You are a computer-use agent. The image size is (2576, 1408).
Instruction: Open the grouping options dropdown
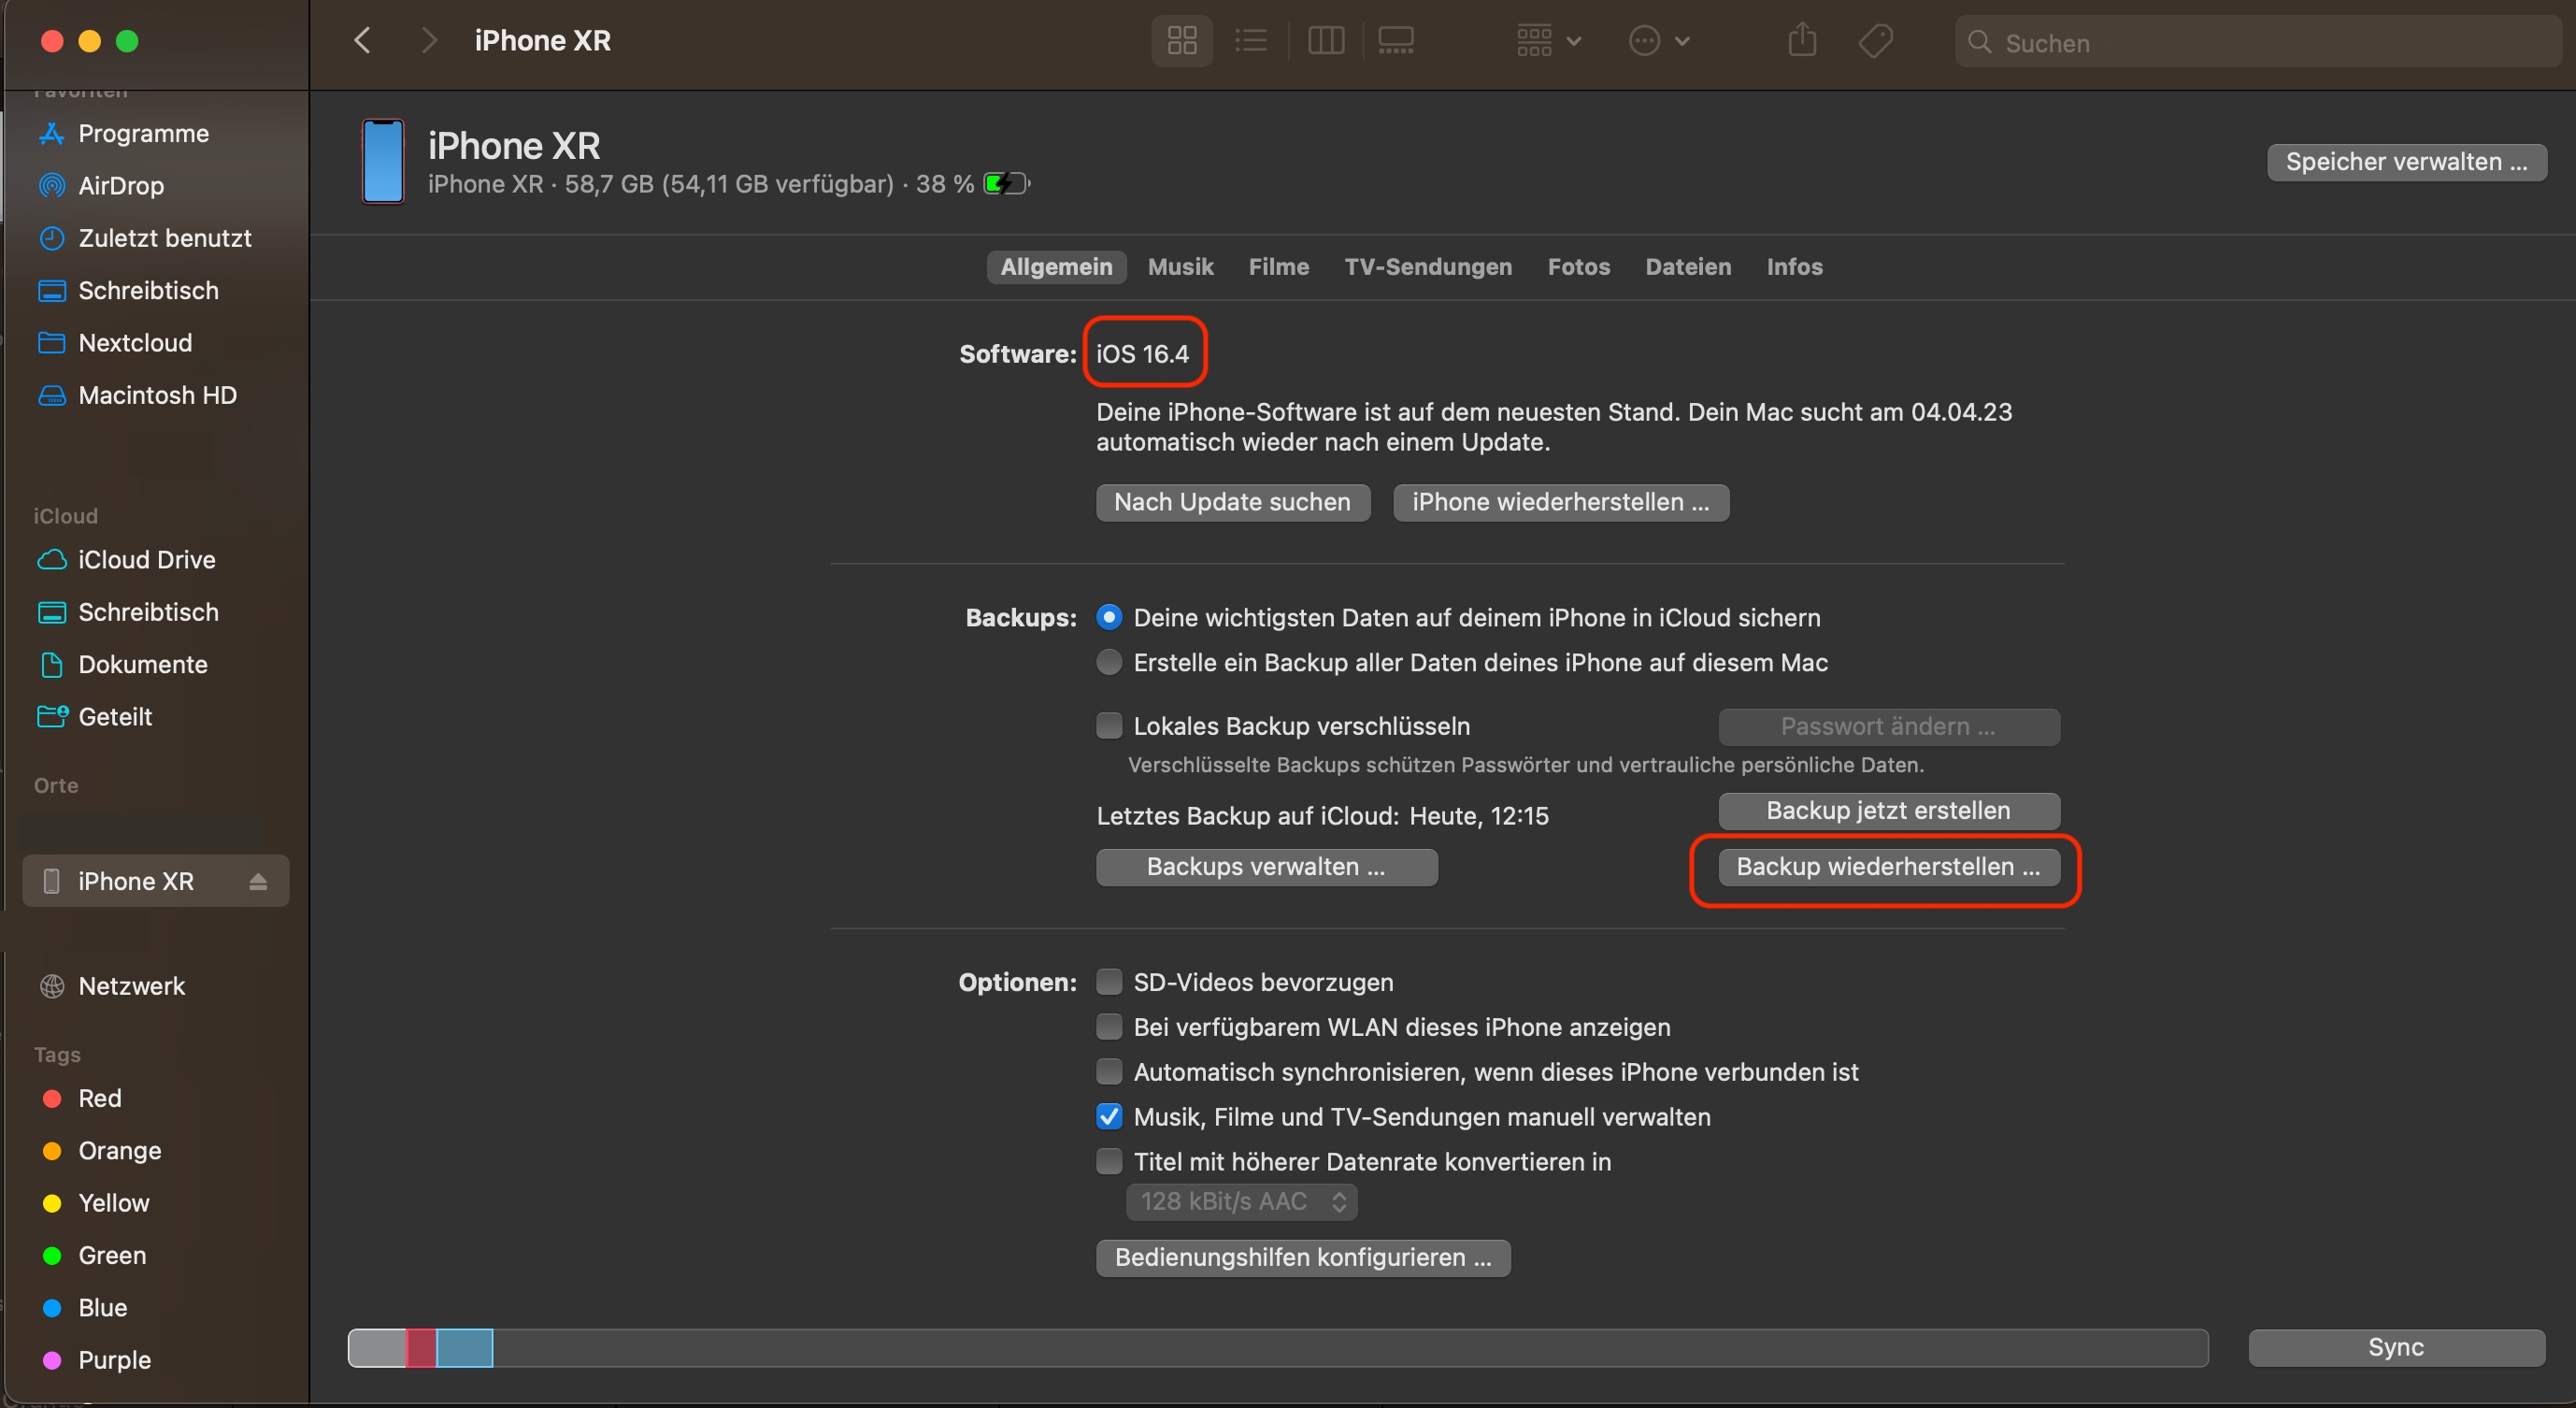click(x=1548, y=41)
